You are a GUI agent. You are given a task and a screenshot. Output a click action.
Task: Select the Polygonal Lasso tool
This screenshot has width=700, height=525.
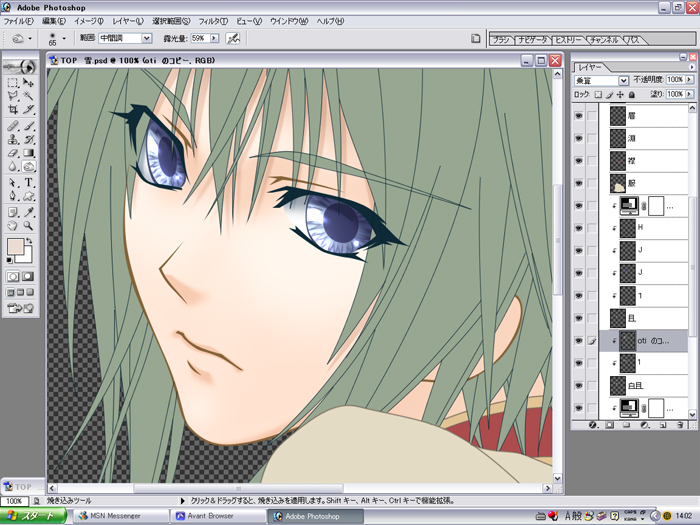tap(13, 96)
